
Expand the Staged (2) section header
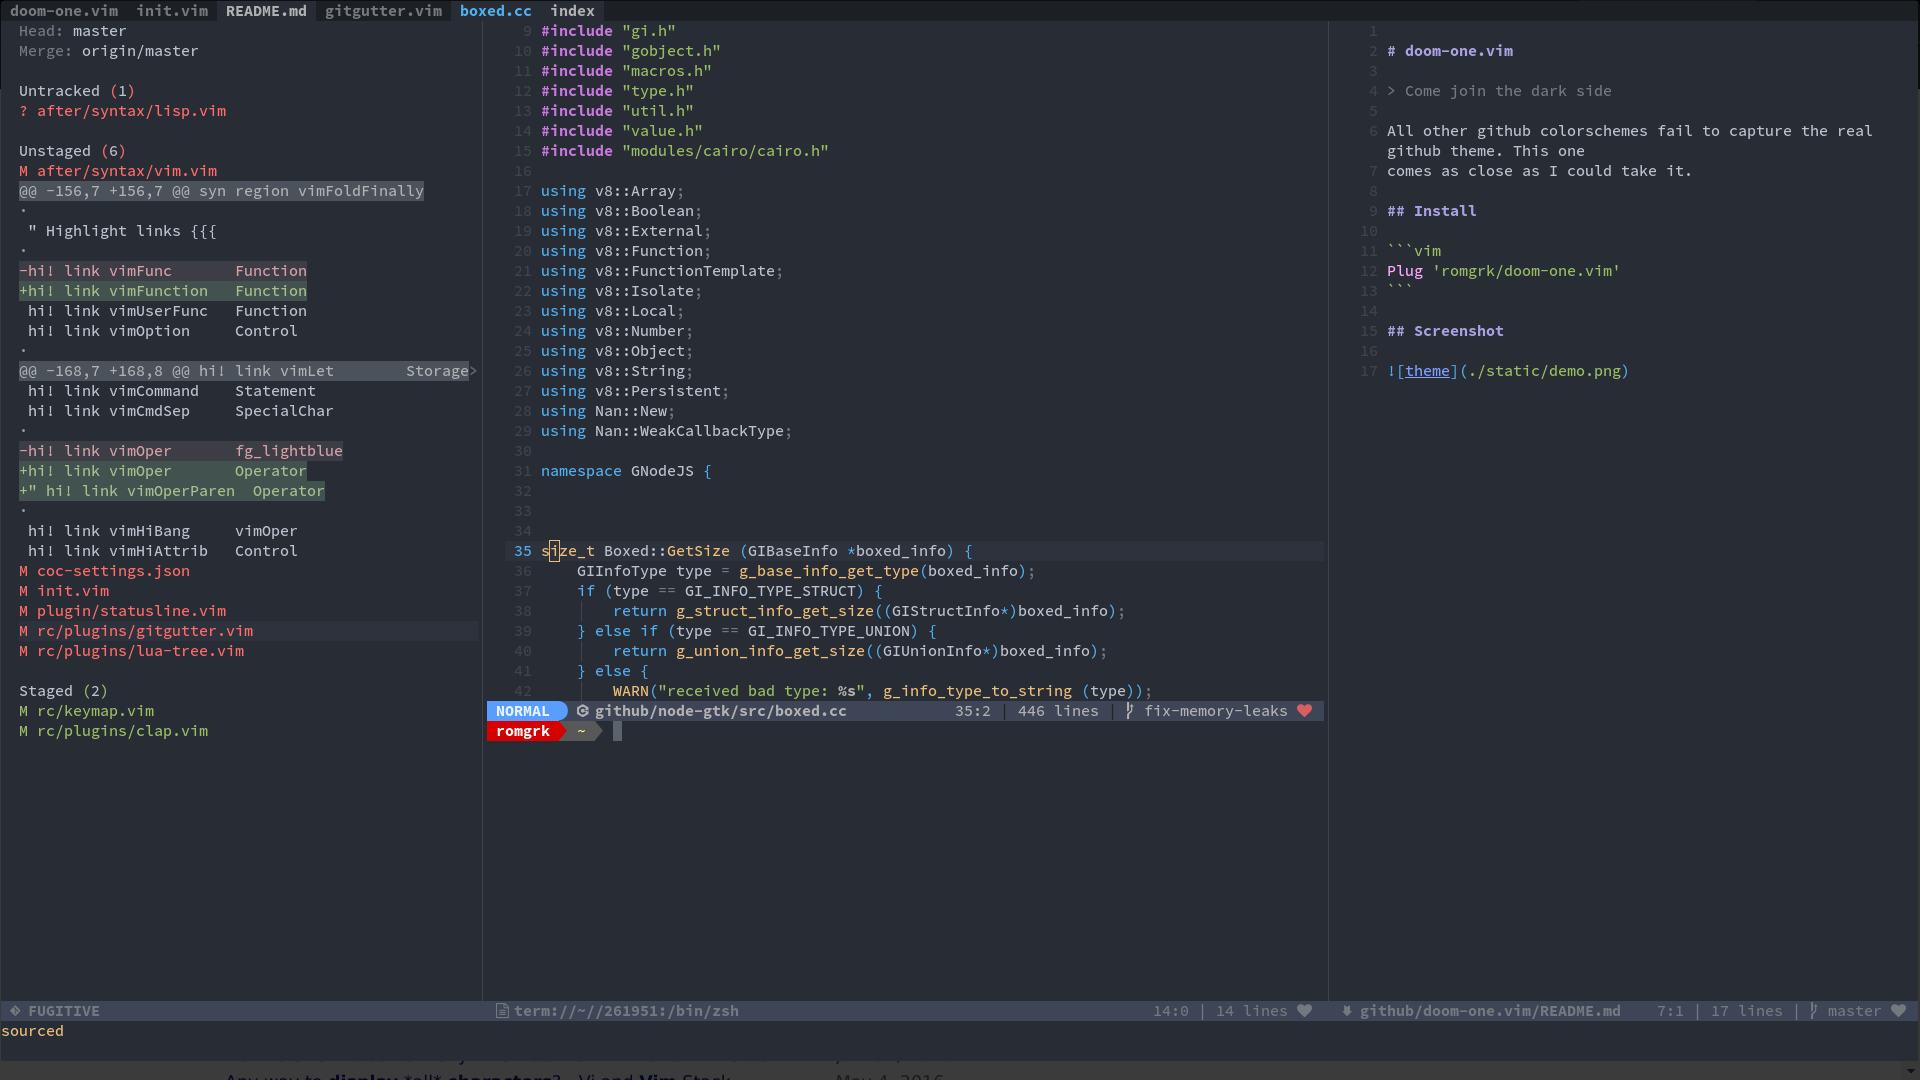pyautogui.click(x=62, y=691)
